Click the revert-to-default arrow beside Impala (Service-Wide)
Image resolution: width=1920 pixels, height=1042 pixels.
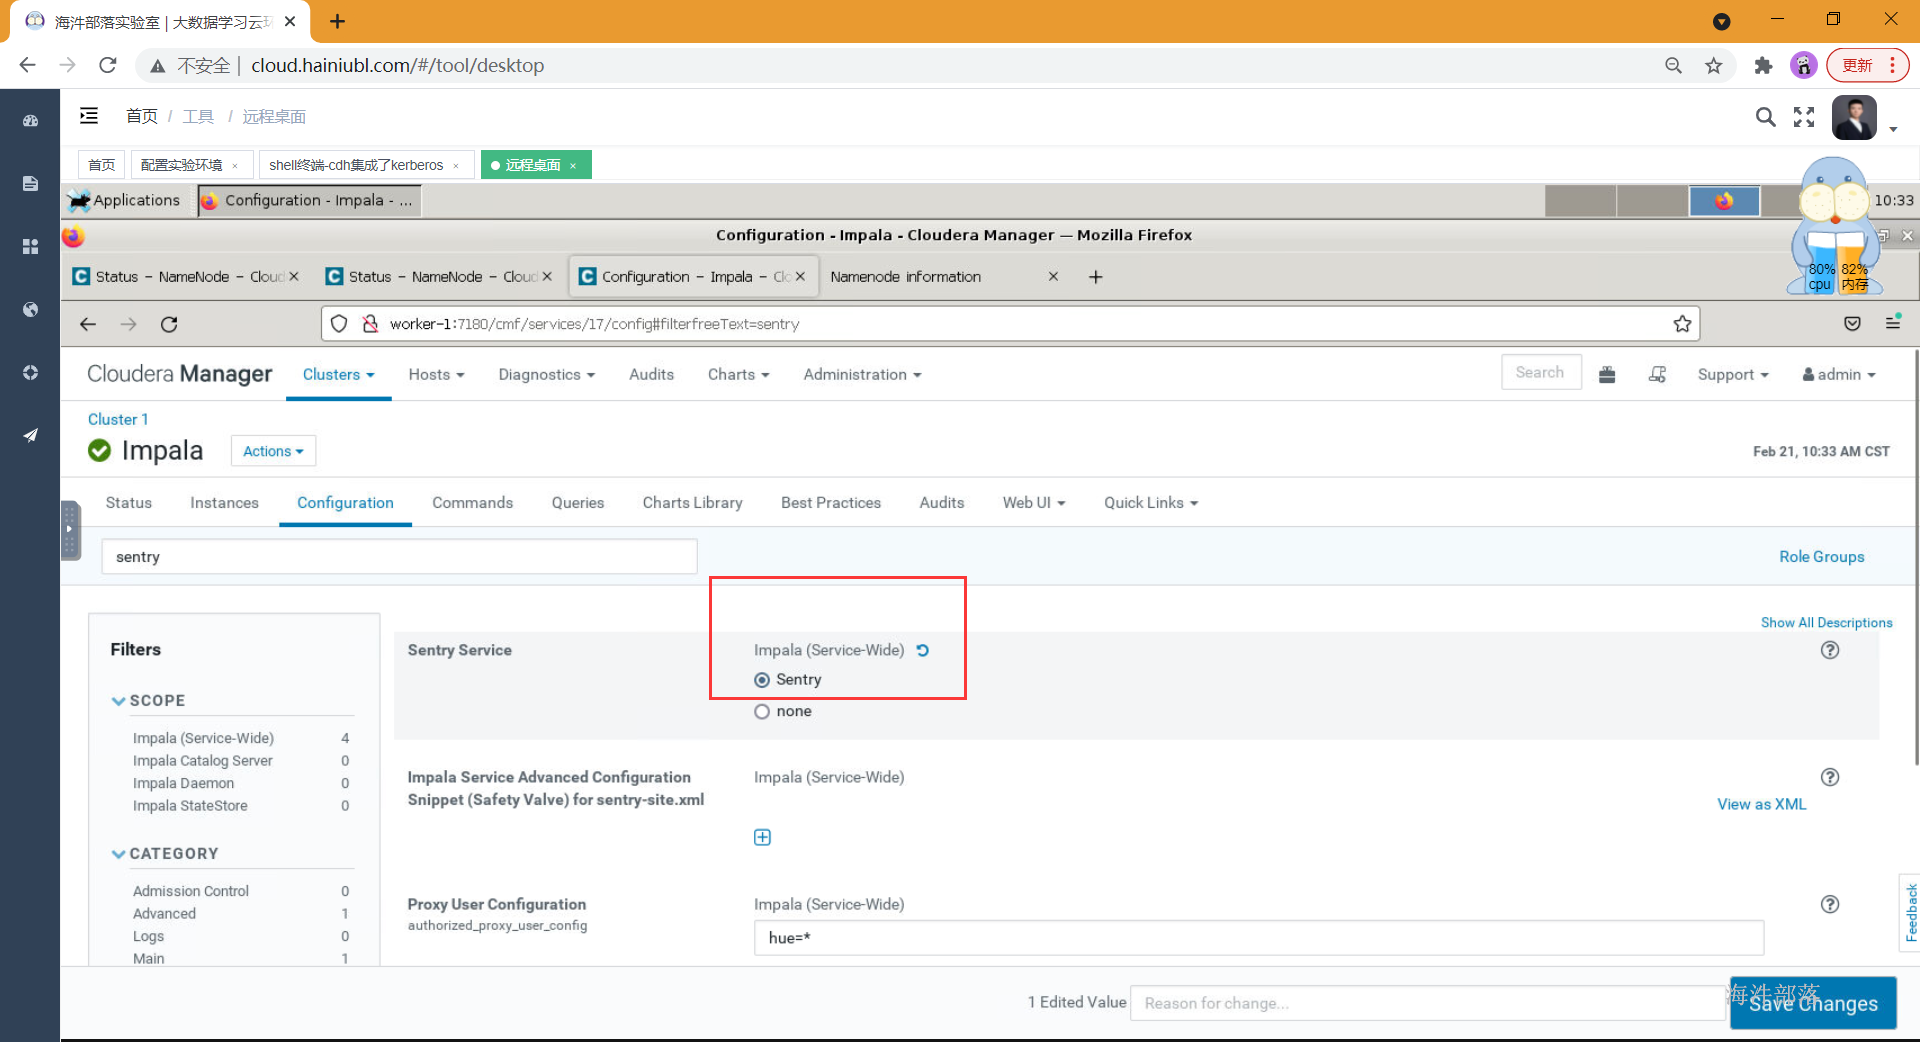[923, 650]
